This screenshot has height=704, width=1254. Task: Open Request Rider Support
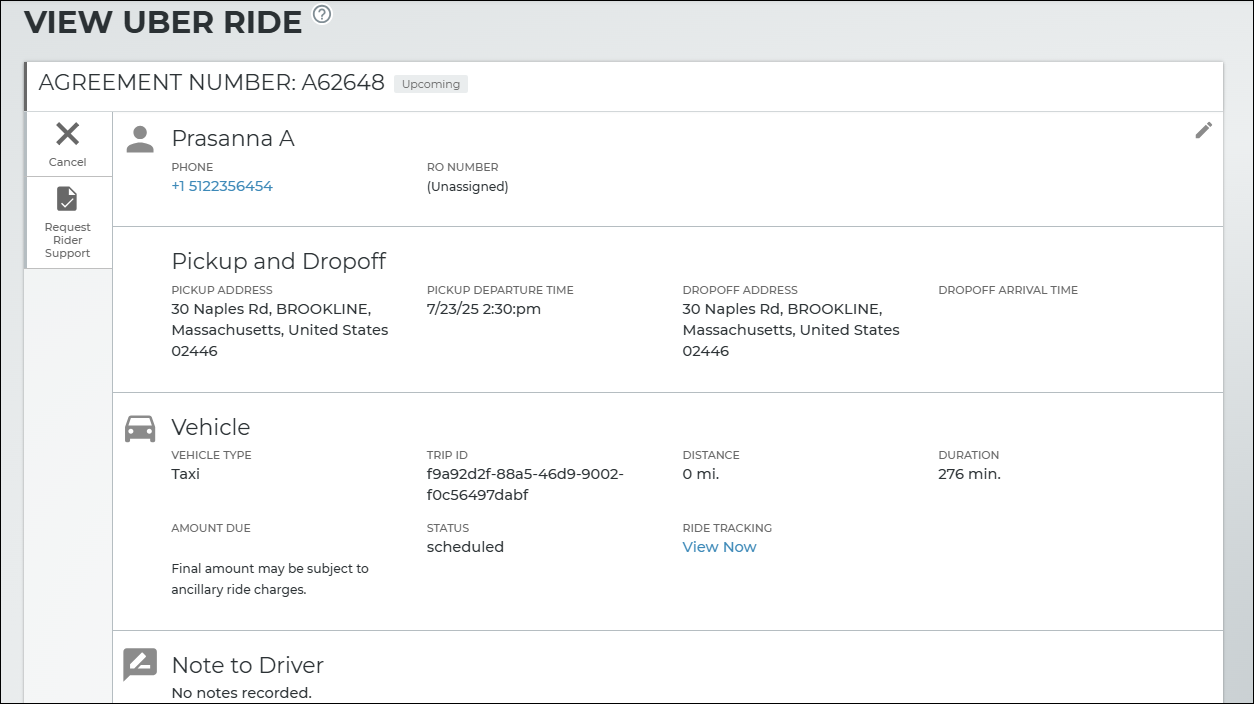pyautogui.click(x=67, y=199)
